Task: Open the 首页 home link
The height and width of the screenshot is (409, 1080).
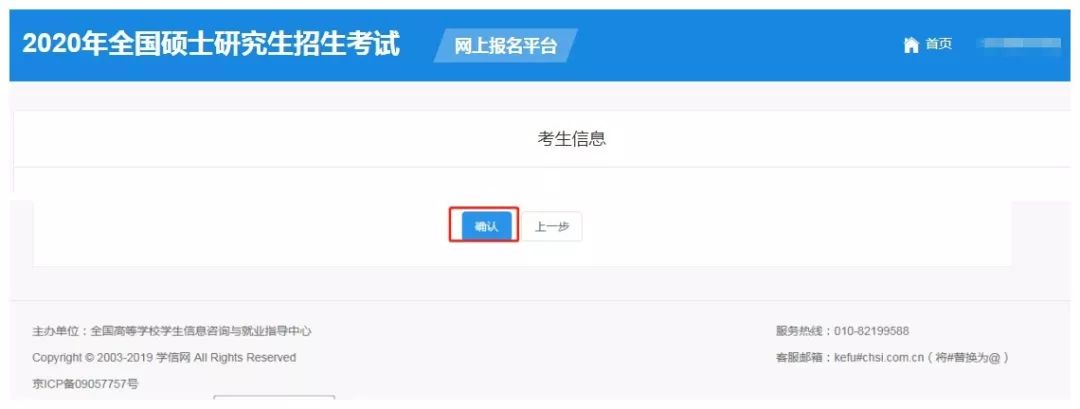Action: point(938,45)
